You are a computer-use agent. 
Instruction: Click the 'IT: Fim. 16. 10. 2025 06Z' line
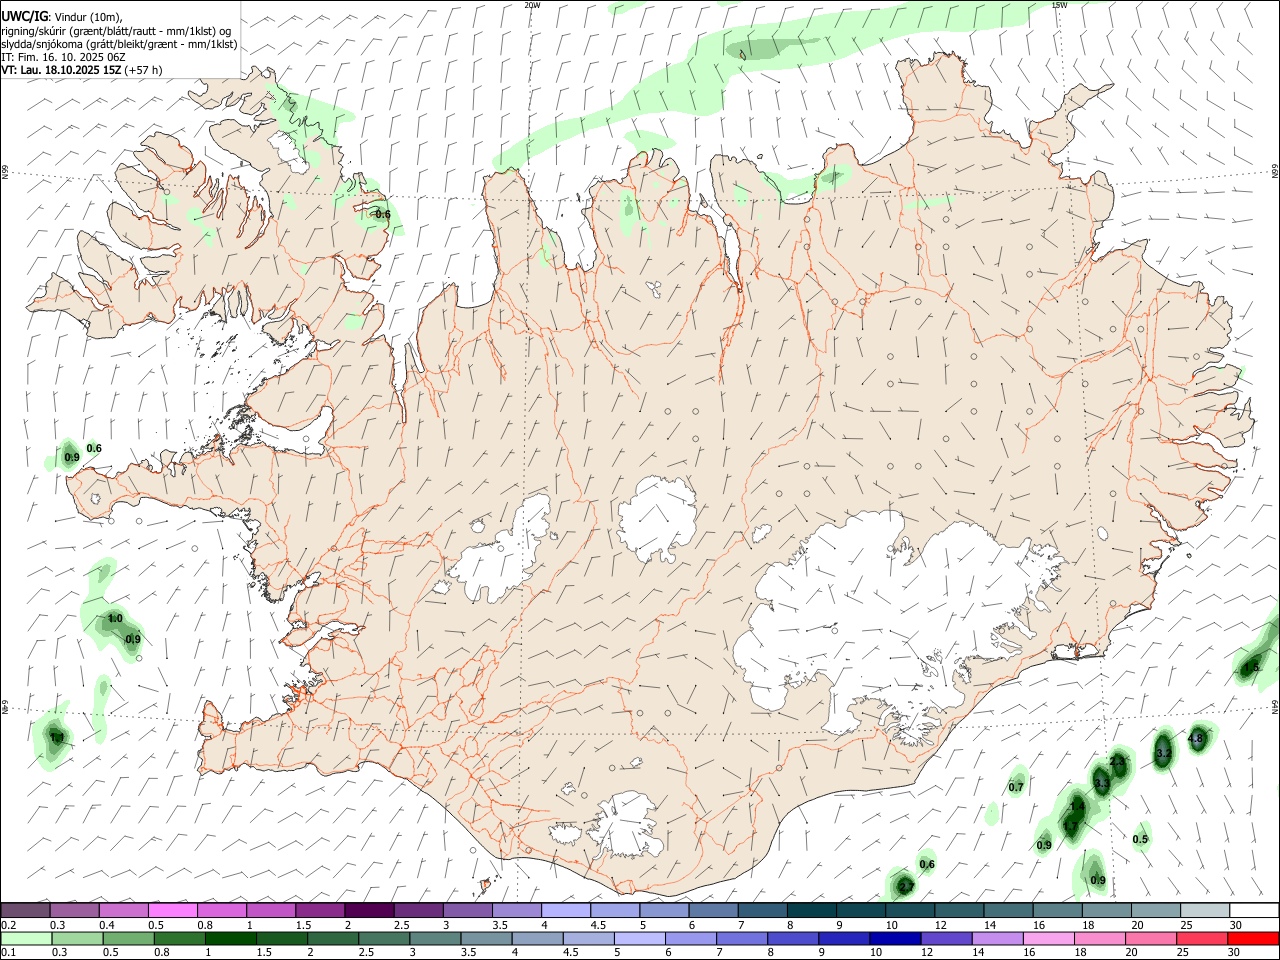(63, 57)
